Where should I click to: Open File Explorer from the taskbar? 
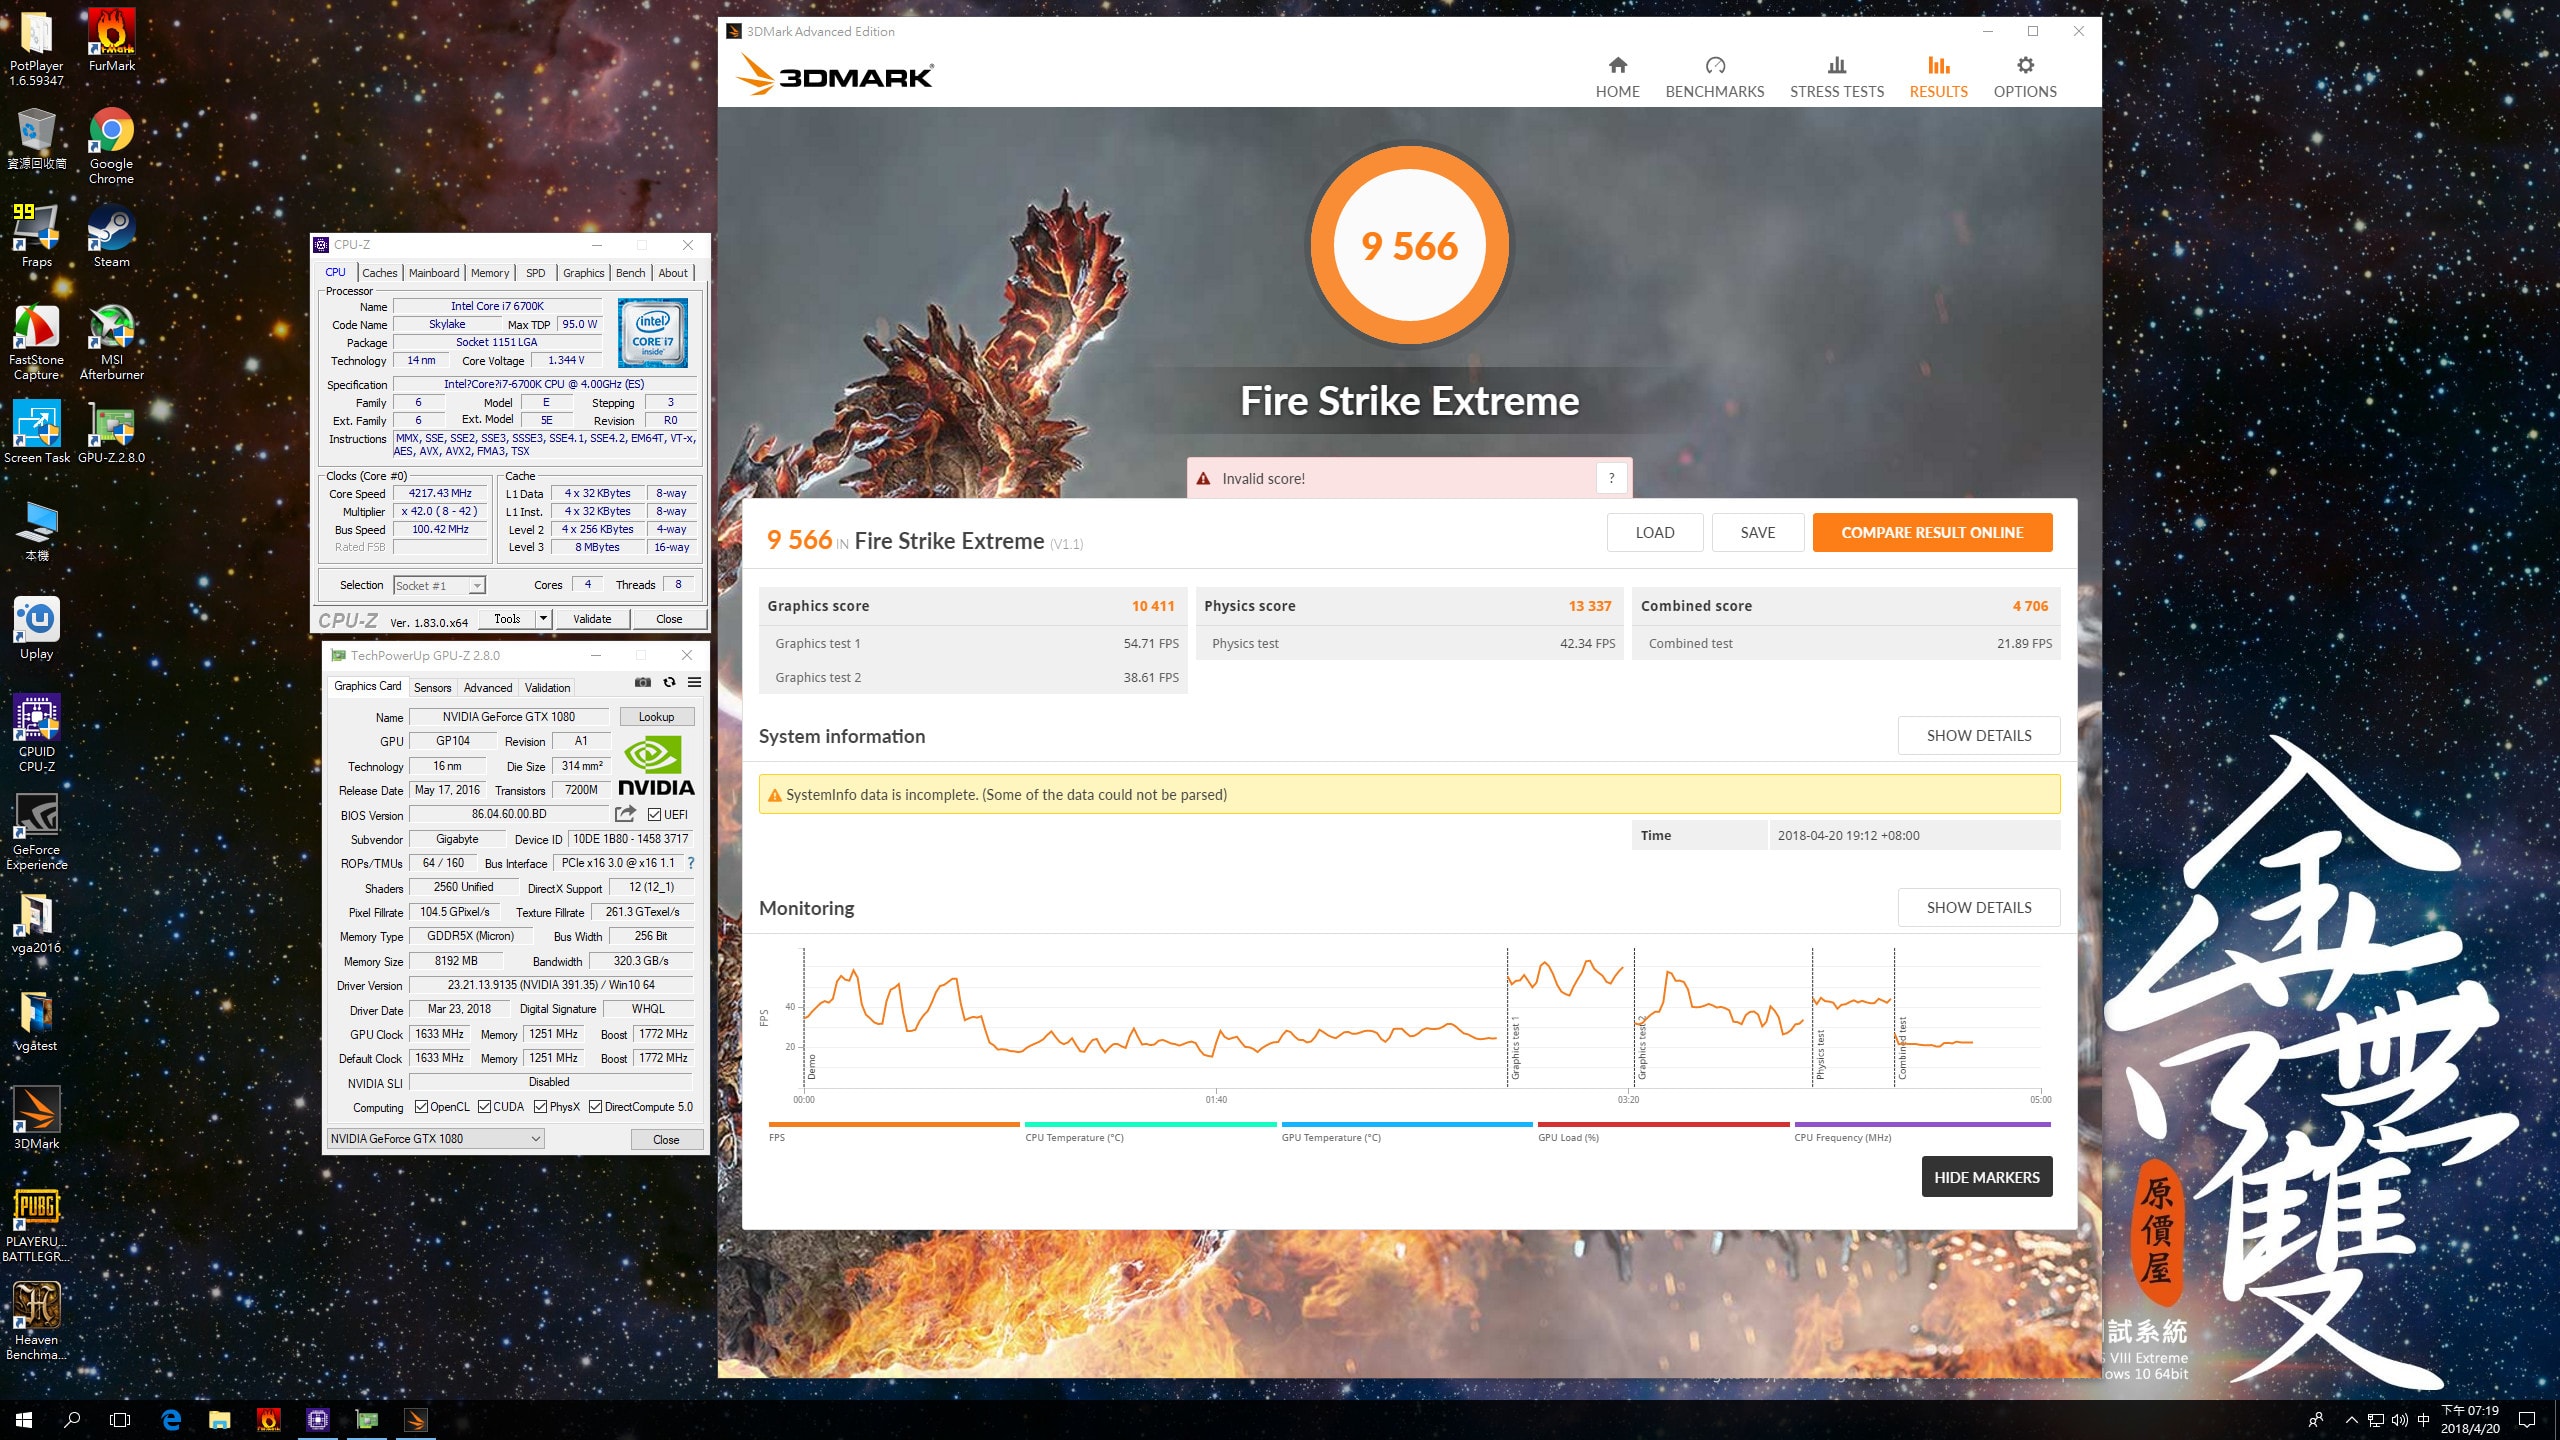pos(219,1420)
